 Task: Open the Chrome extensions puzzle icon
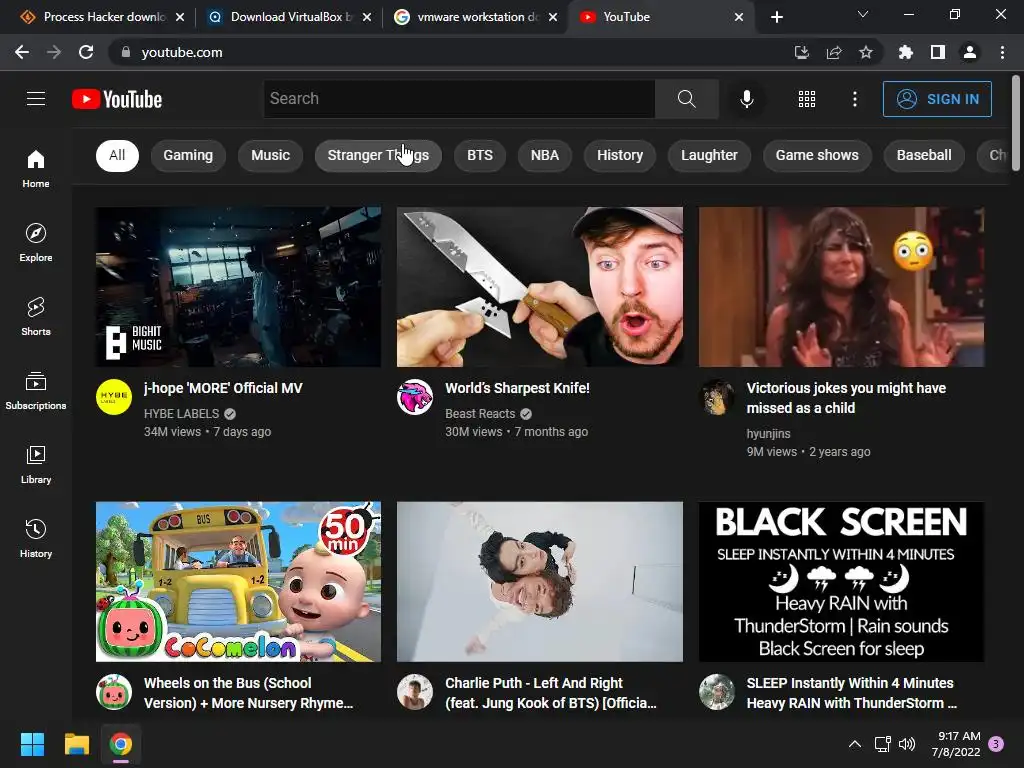pos(905,52)
